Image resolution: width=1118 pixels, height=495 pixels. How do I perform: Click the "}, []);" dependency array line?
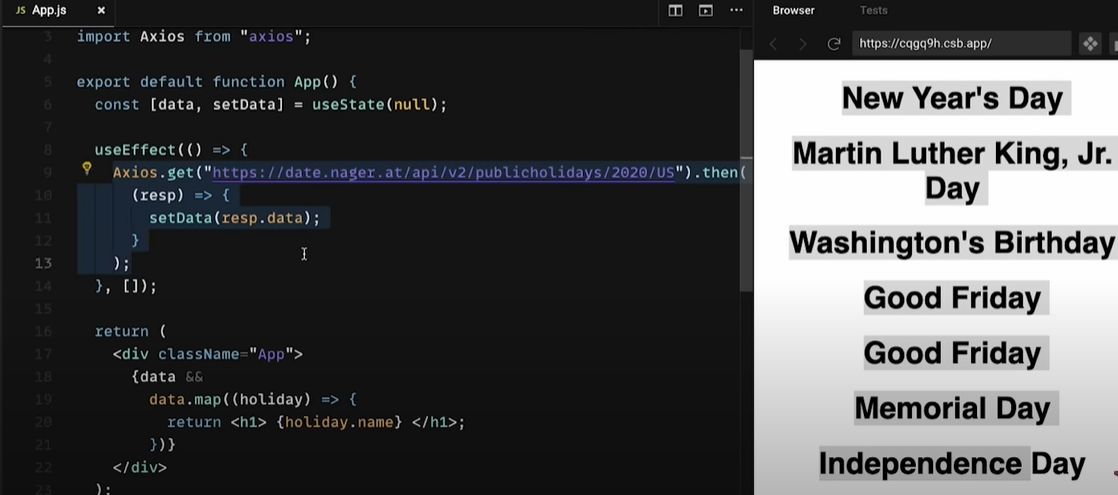click(125, 286)
